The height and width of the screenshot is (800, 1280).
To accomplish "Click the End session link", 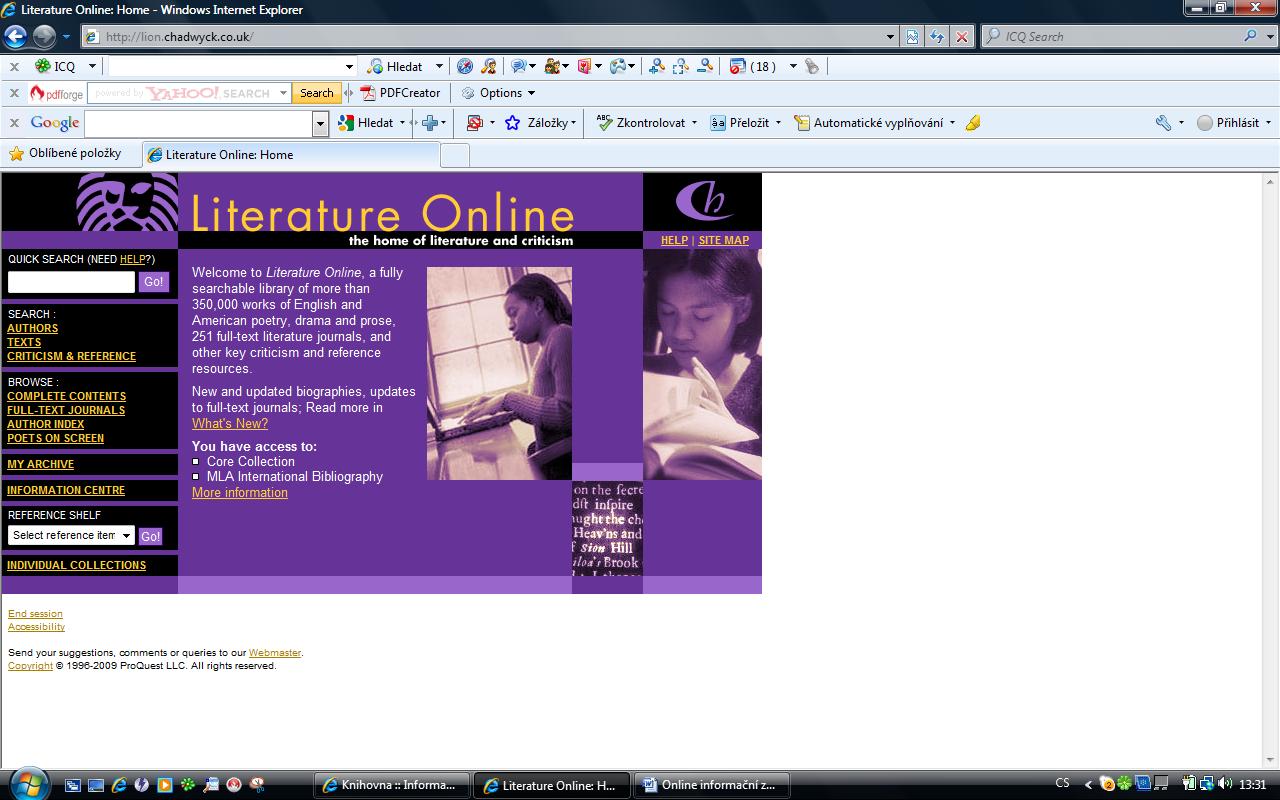I will (x=35, y=614).
